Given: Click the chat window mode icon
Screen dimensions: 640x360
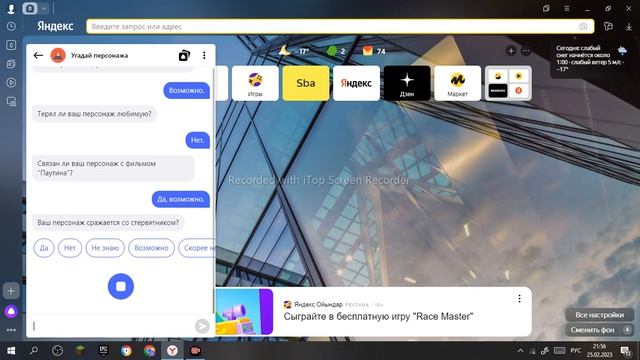Looking at the screenshot, I should coord(184,55).
